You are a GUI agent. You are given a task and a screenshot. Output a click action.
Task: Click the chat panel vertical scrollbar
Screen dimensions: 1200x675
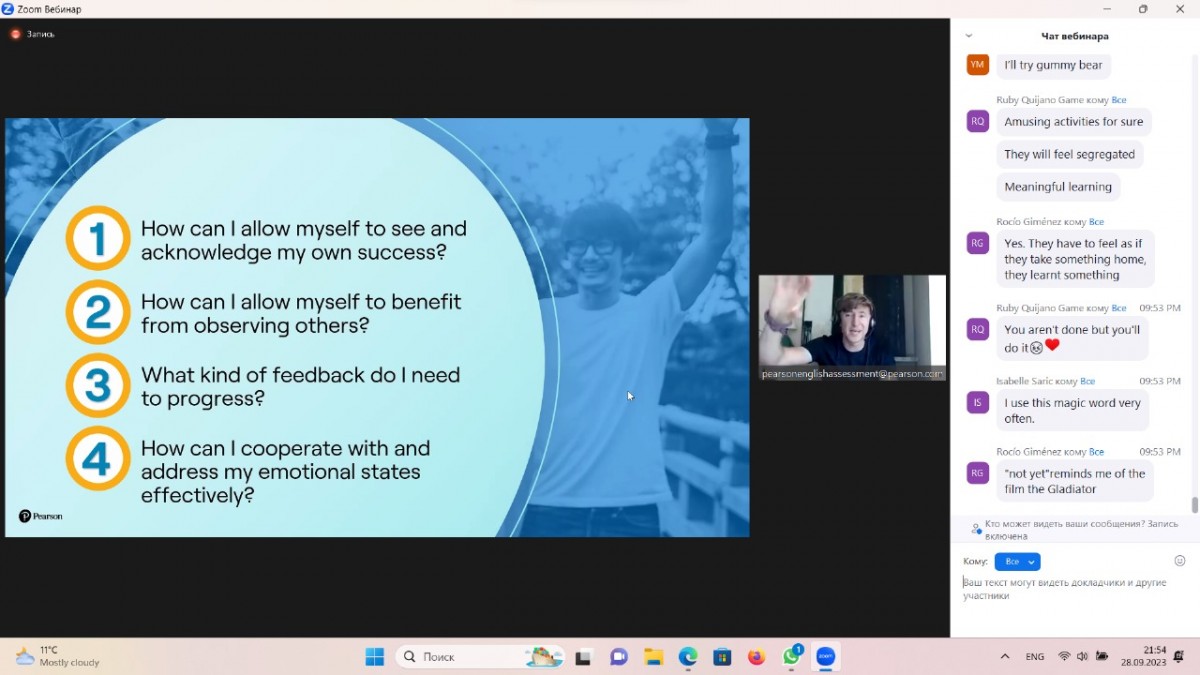click(1194, 300)
